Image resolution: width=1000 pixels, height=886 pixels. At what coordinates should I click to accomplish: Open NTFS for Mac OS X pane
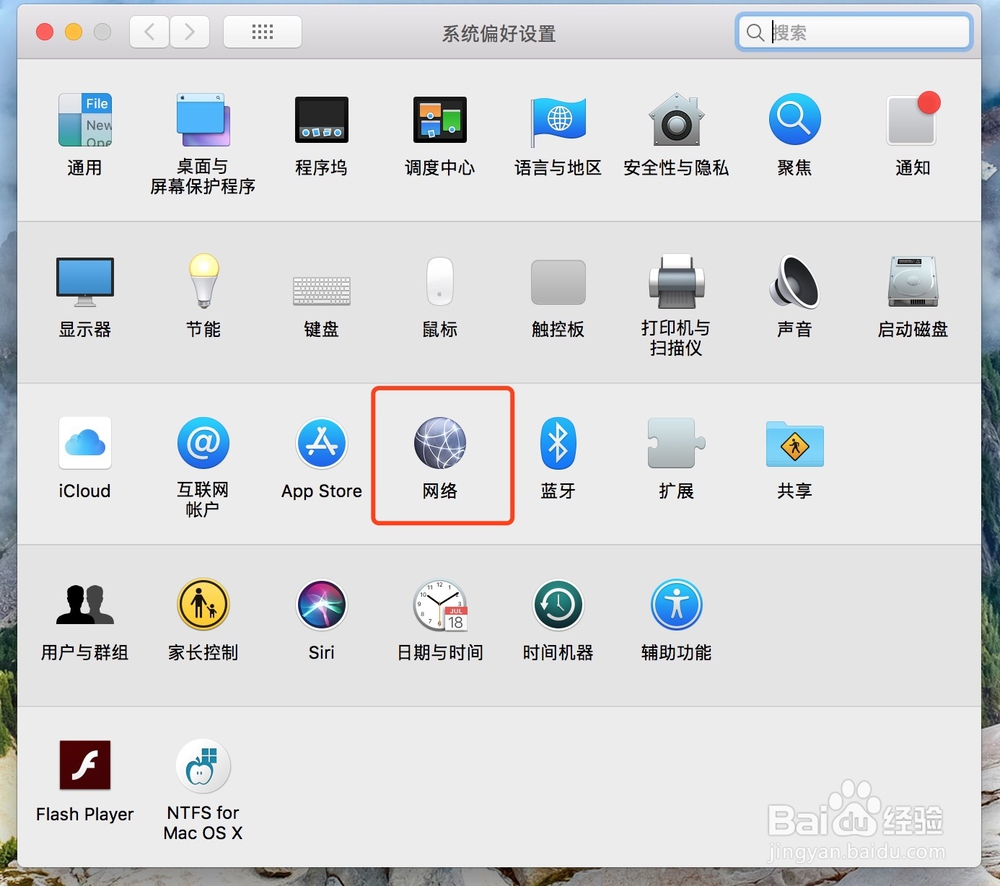203,765
